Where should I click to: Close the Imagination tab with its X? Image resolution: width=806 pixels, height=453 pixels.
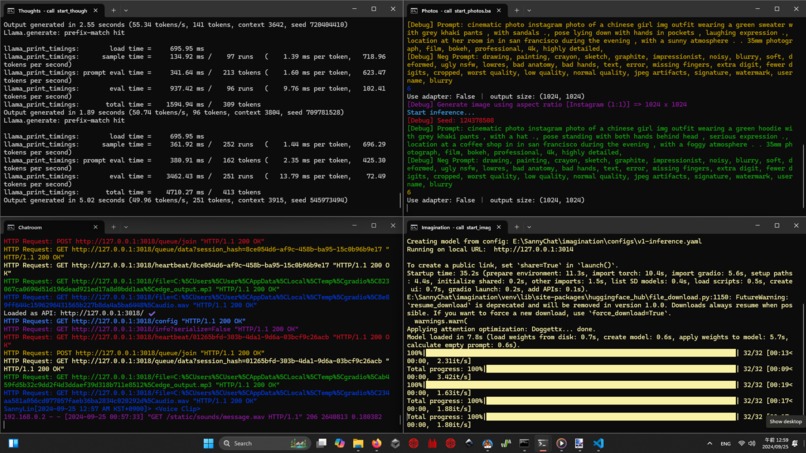pos(498,227)
